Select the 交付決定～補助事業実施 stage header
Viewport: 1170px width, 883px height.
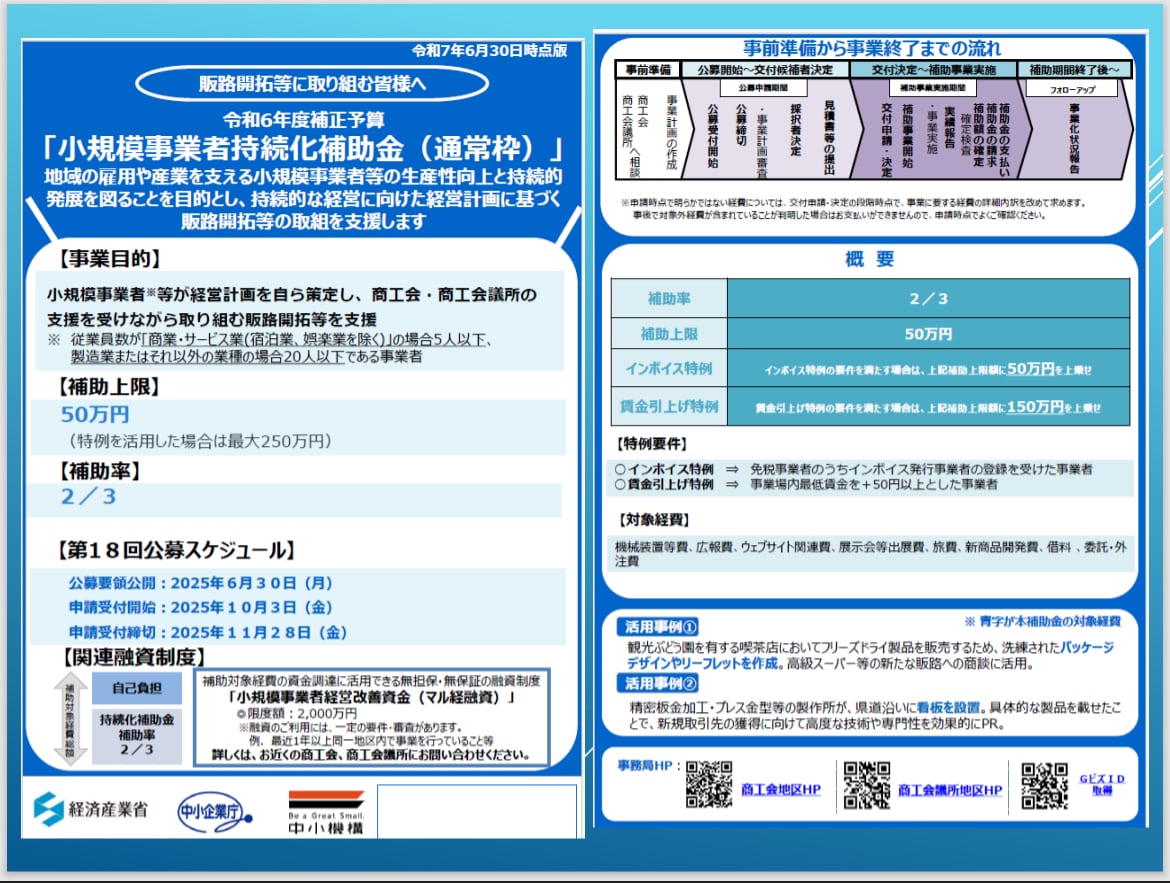click(x=933, y=69)
